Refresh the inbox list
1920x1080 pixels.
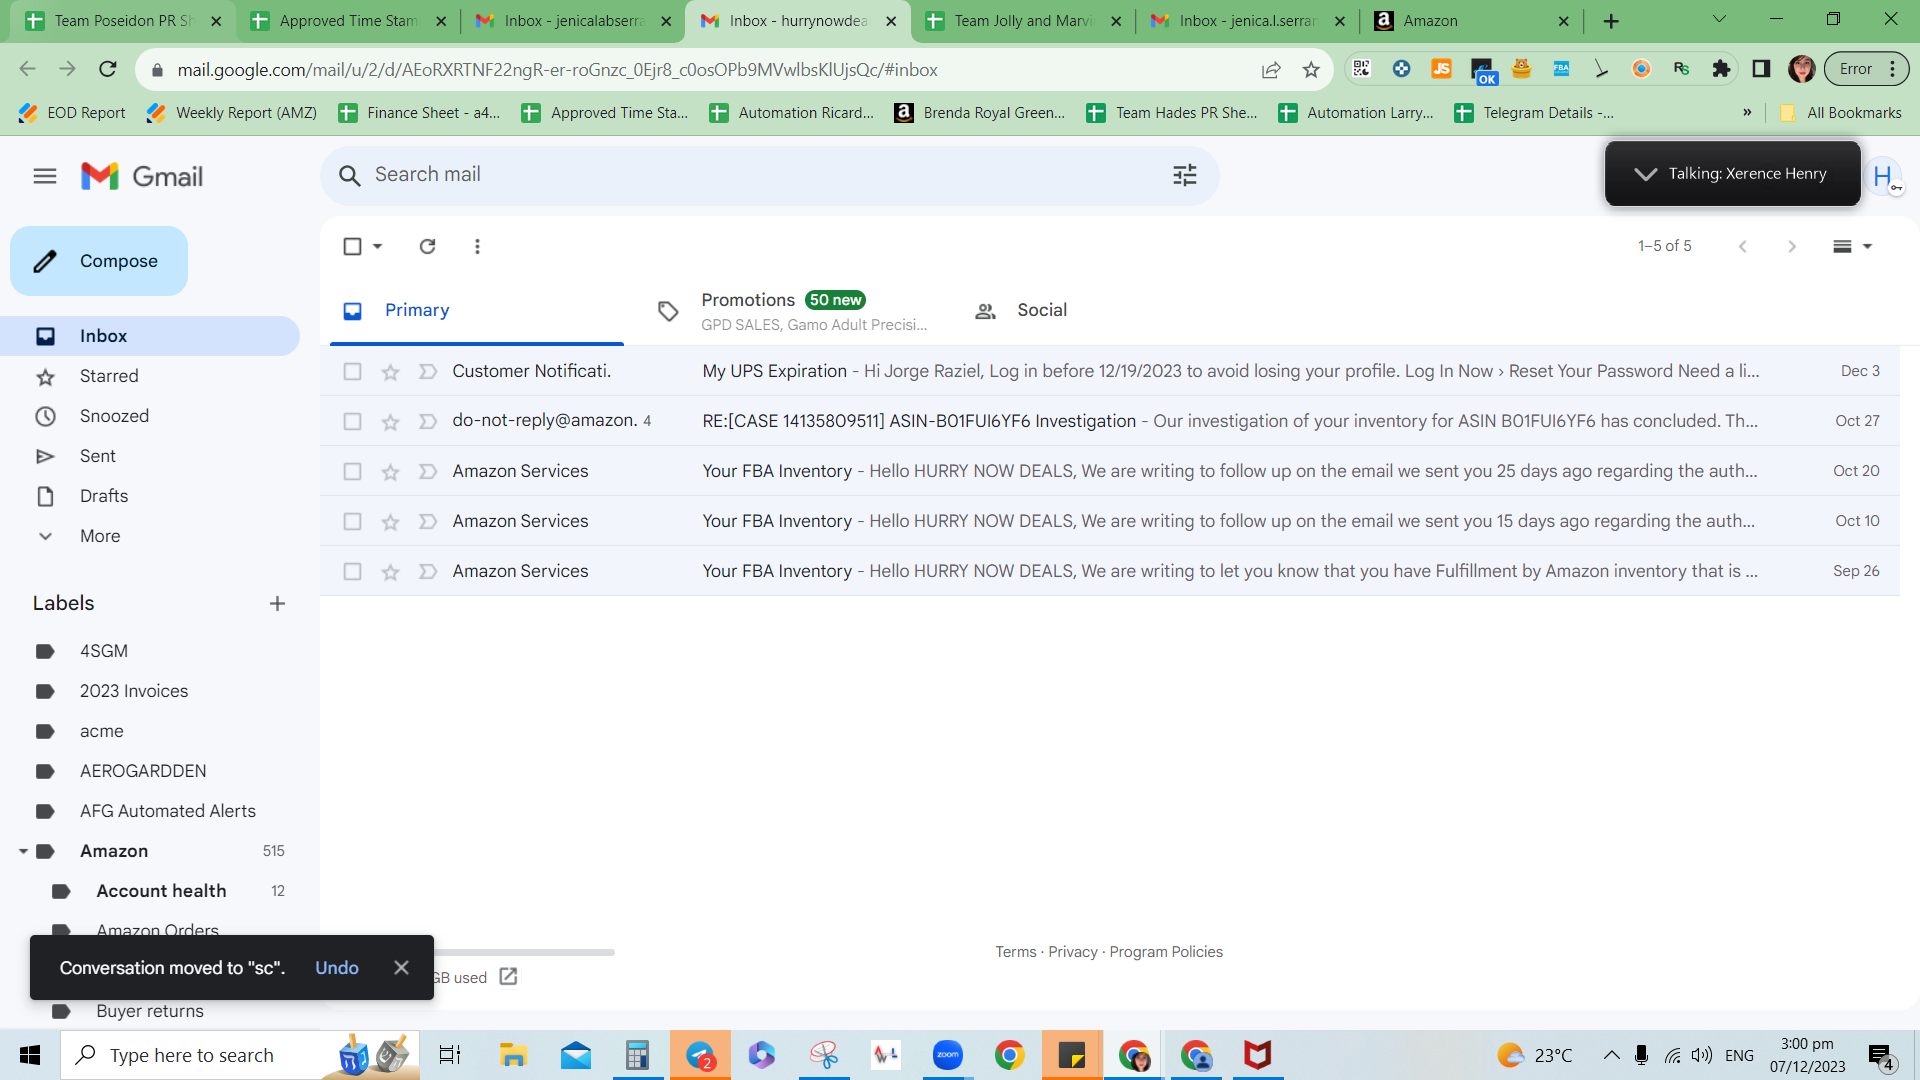click(427, 246)
